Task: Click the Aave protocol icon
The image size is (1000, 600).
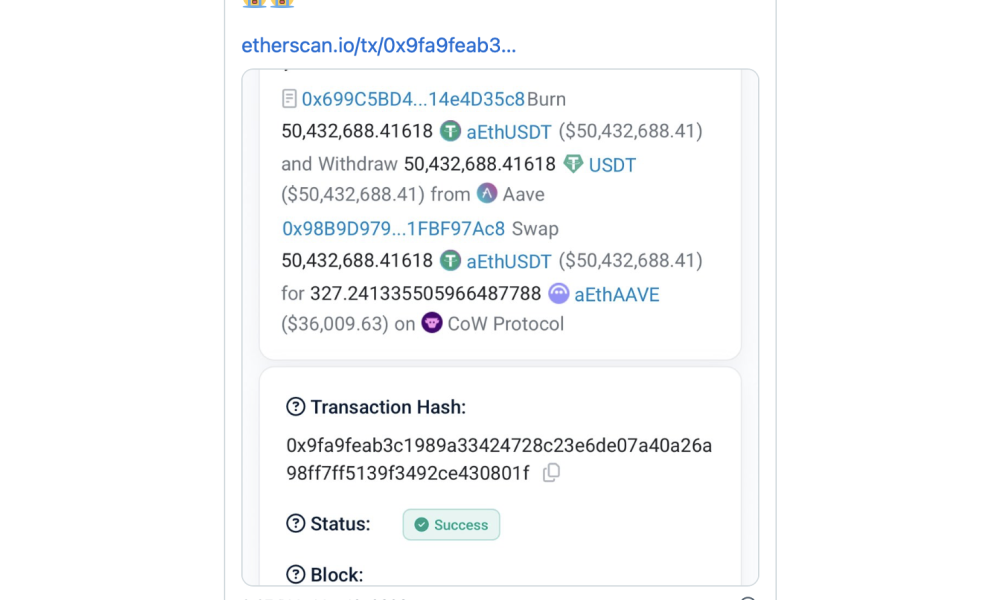Action: 487,193
